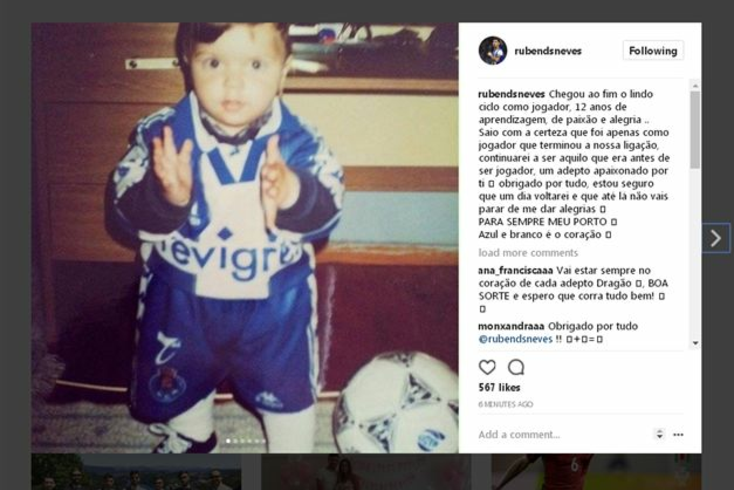Viewport: 734px width, 490px height.
Task: Open monxandraaa commenter profile
Action: [511, 326]
